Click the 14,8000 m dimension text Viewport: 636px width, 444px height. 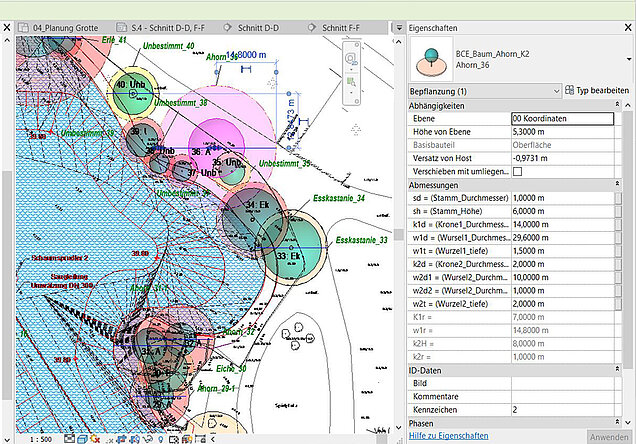(246, 55)
